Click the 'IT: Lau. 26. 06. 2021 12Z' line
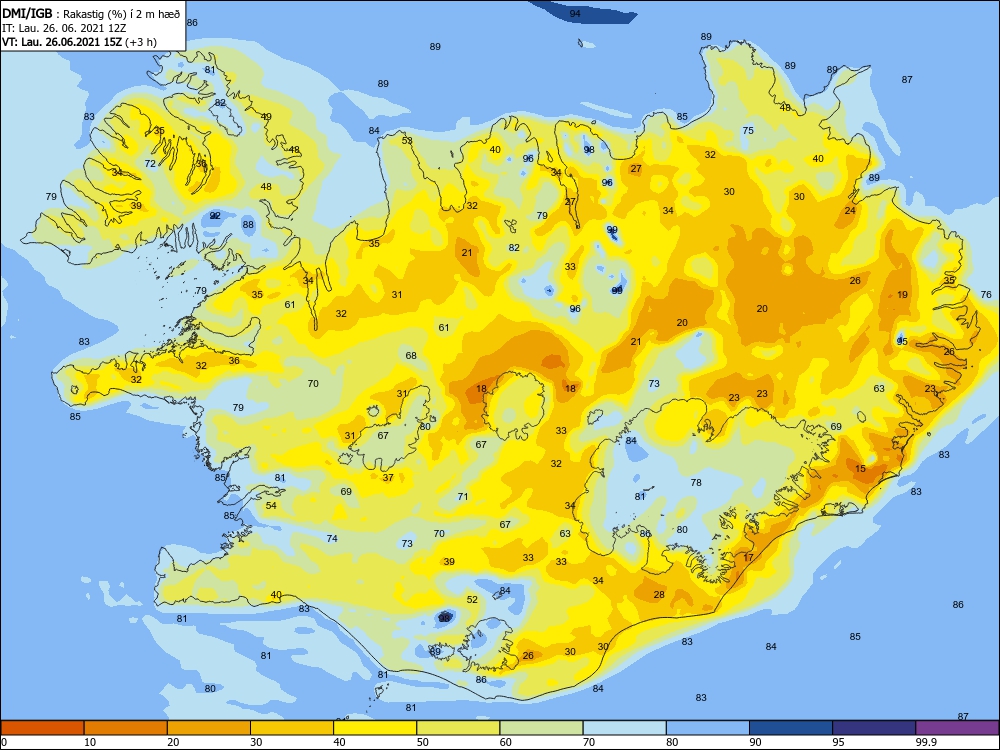The height and width of the screenshot is (750, 1000). click(64, 28)
